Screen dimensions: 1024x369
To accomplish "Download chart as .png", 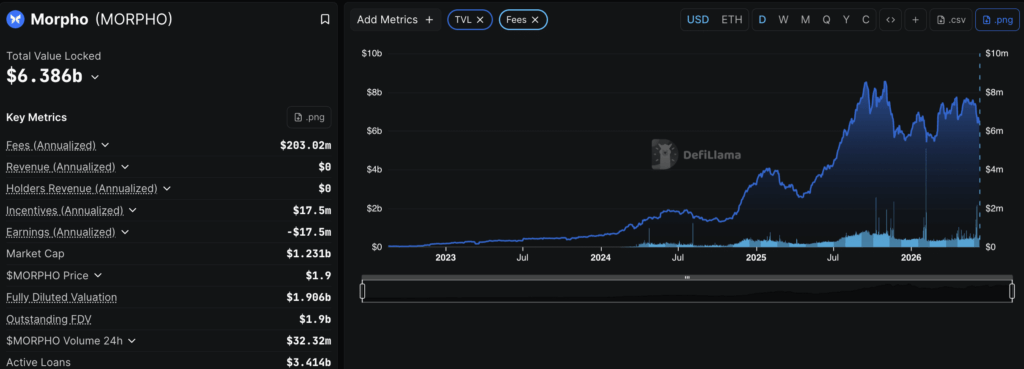I will [997, 20].
